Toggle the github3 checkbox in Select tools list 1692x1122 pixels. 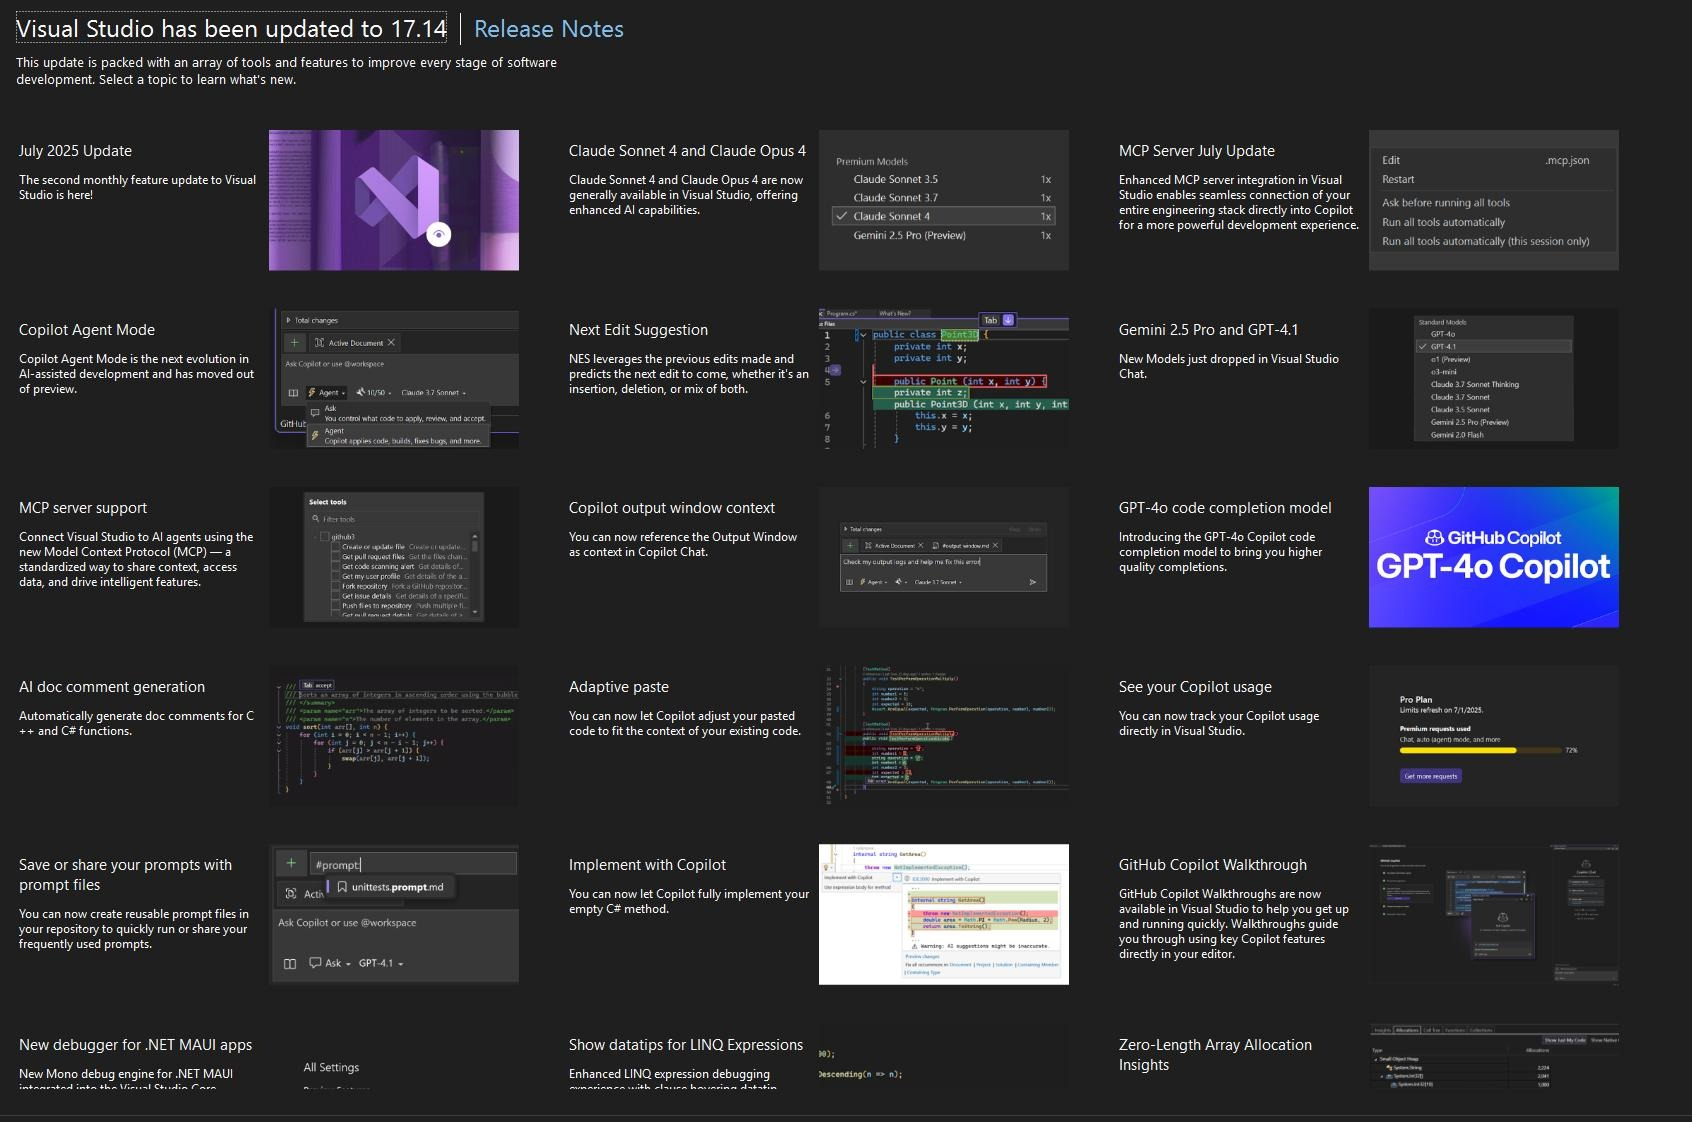326,537
